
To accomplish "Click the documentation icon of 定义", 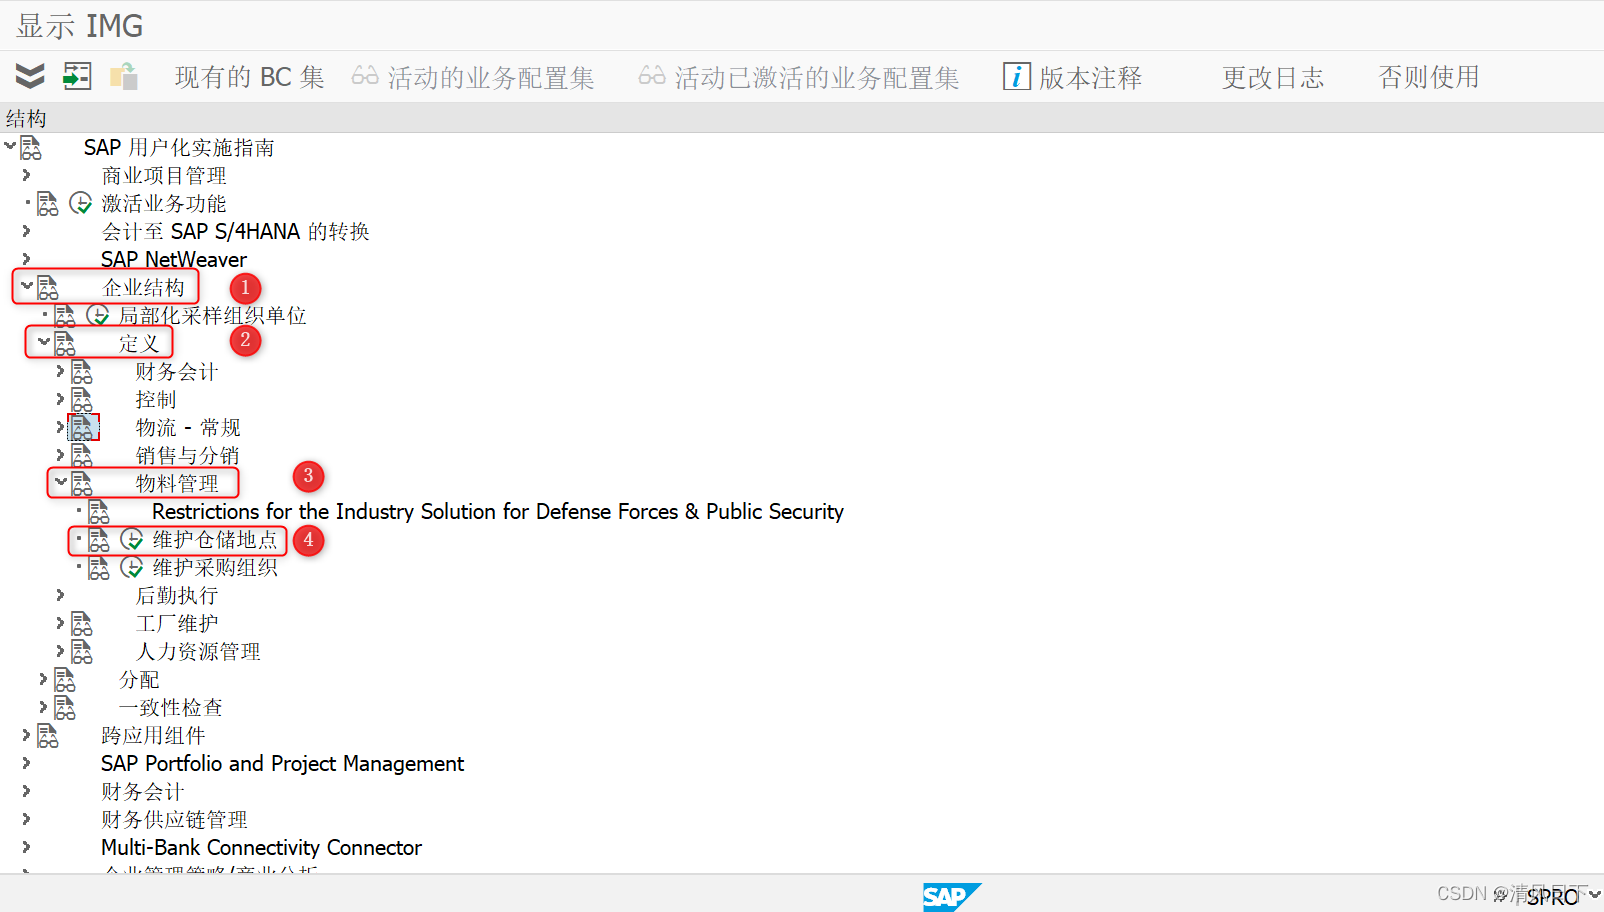I will tap(65, 344).
